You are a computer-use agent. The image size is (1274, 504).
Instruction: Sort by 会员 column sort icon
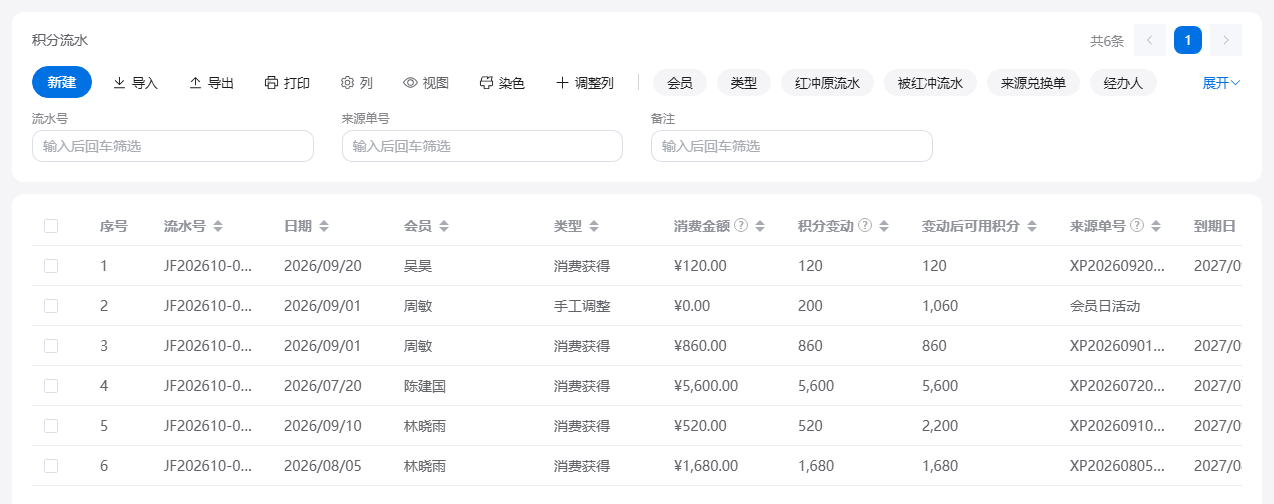coord(444,227)
